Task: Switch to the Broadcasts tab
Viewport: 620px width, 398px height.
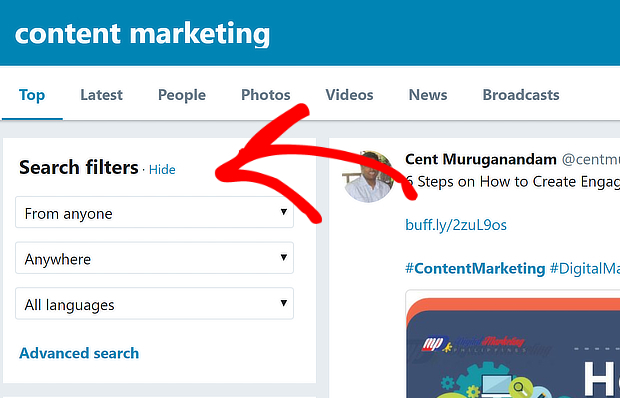Action: pyautogui.click(x=521, y=95)
